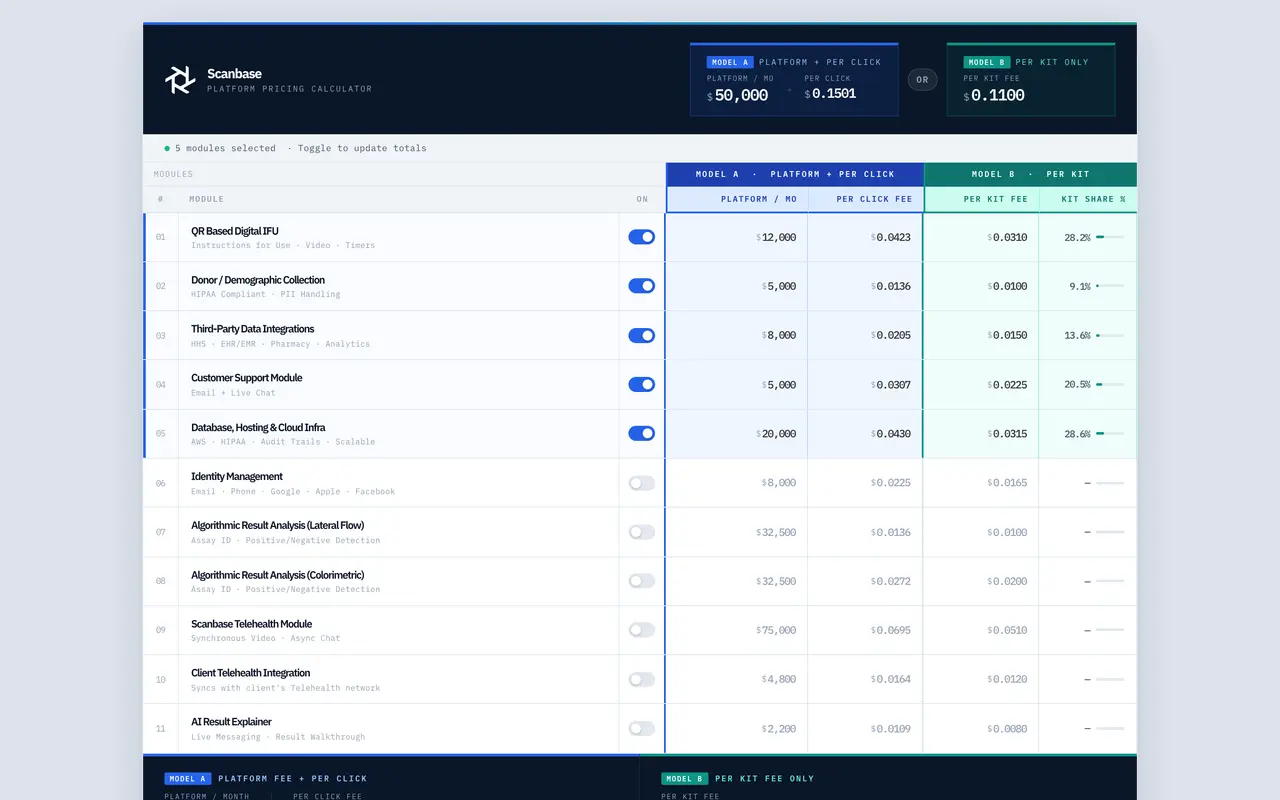Viewport: 1280px width, 800px height.
Task: Click the $0.1501 per click total
Action: pos(830,94)
